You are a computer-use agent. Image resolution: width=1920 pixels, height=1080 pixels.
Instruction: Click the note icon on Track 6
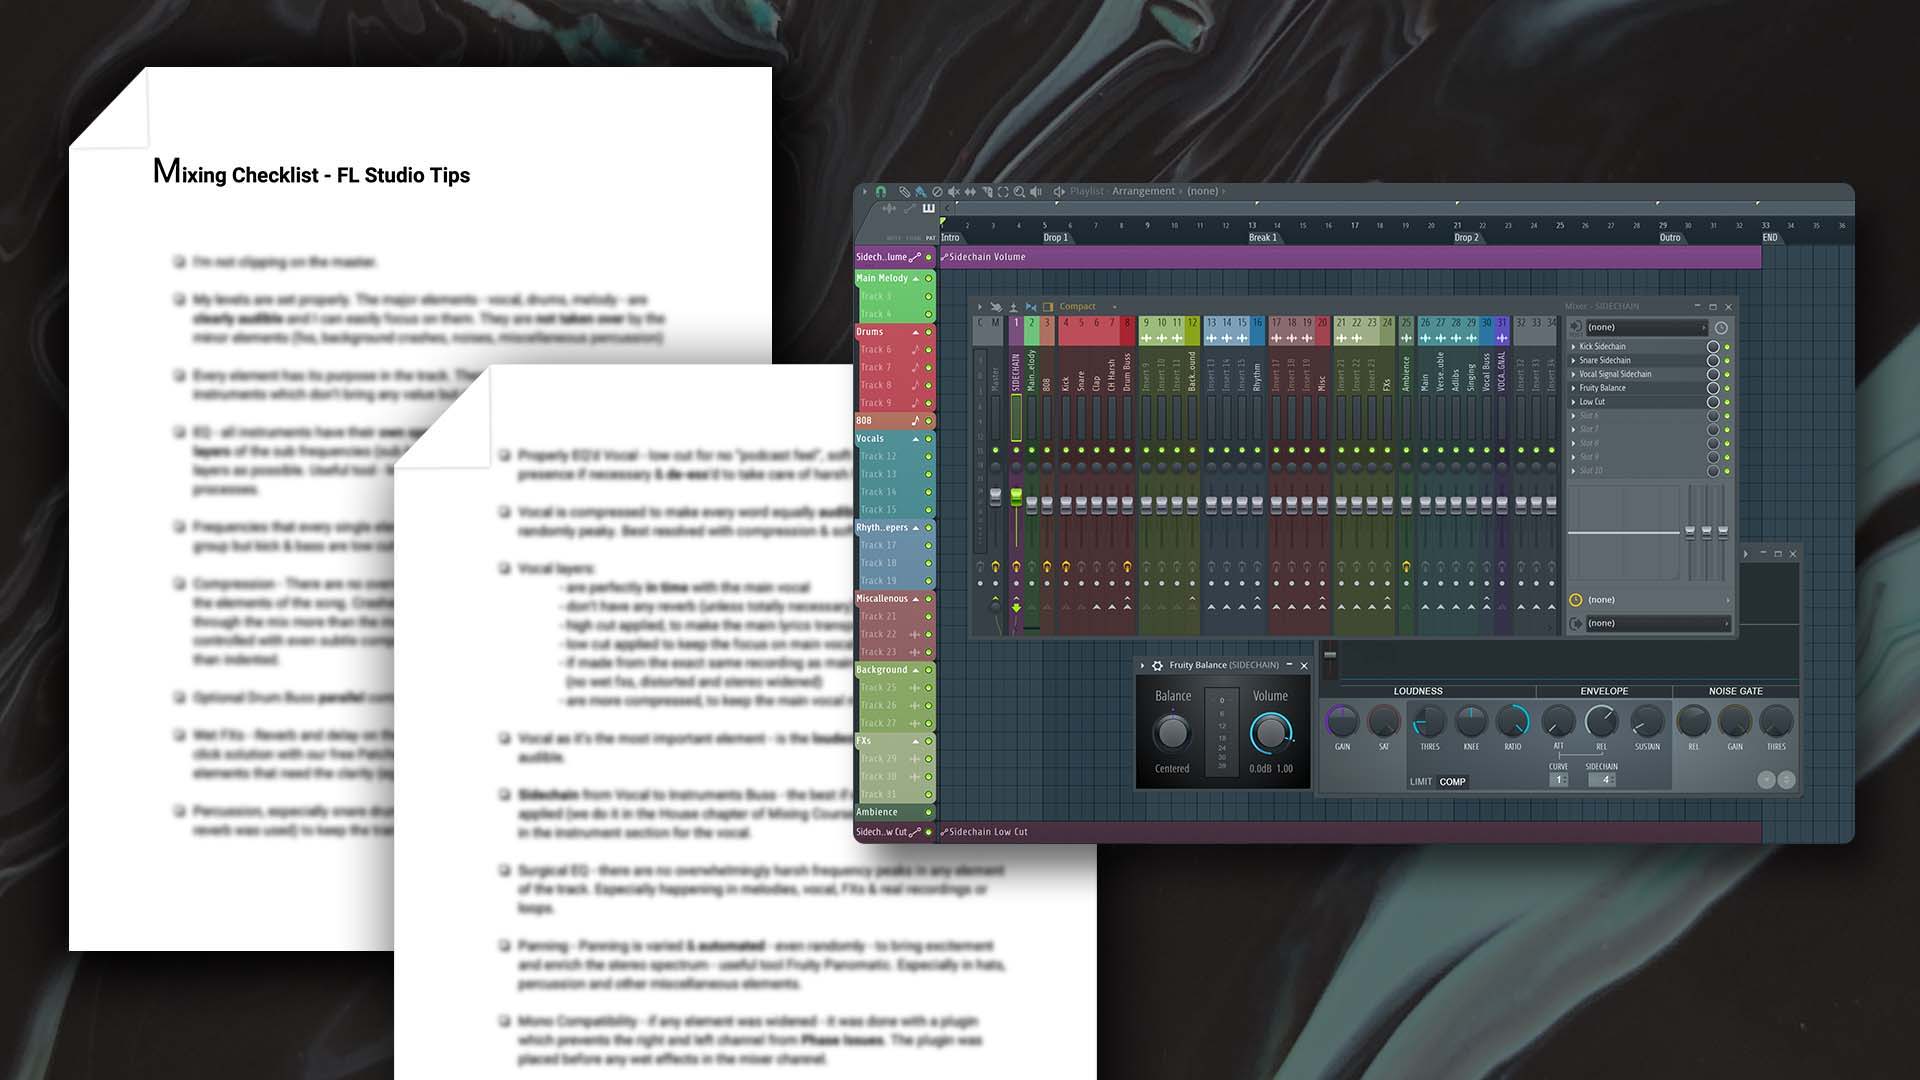tap(914, 350)
